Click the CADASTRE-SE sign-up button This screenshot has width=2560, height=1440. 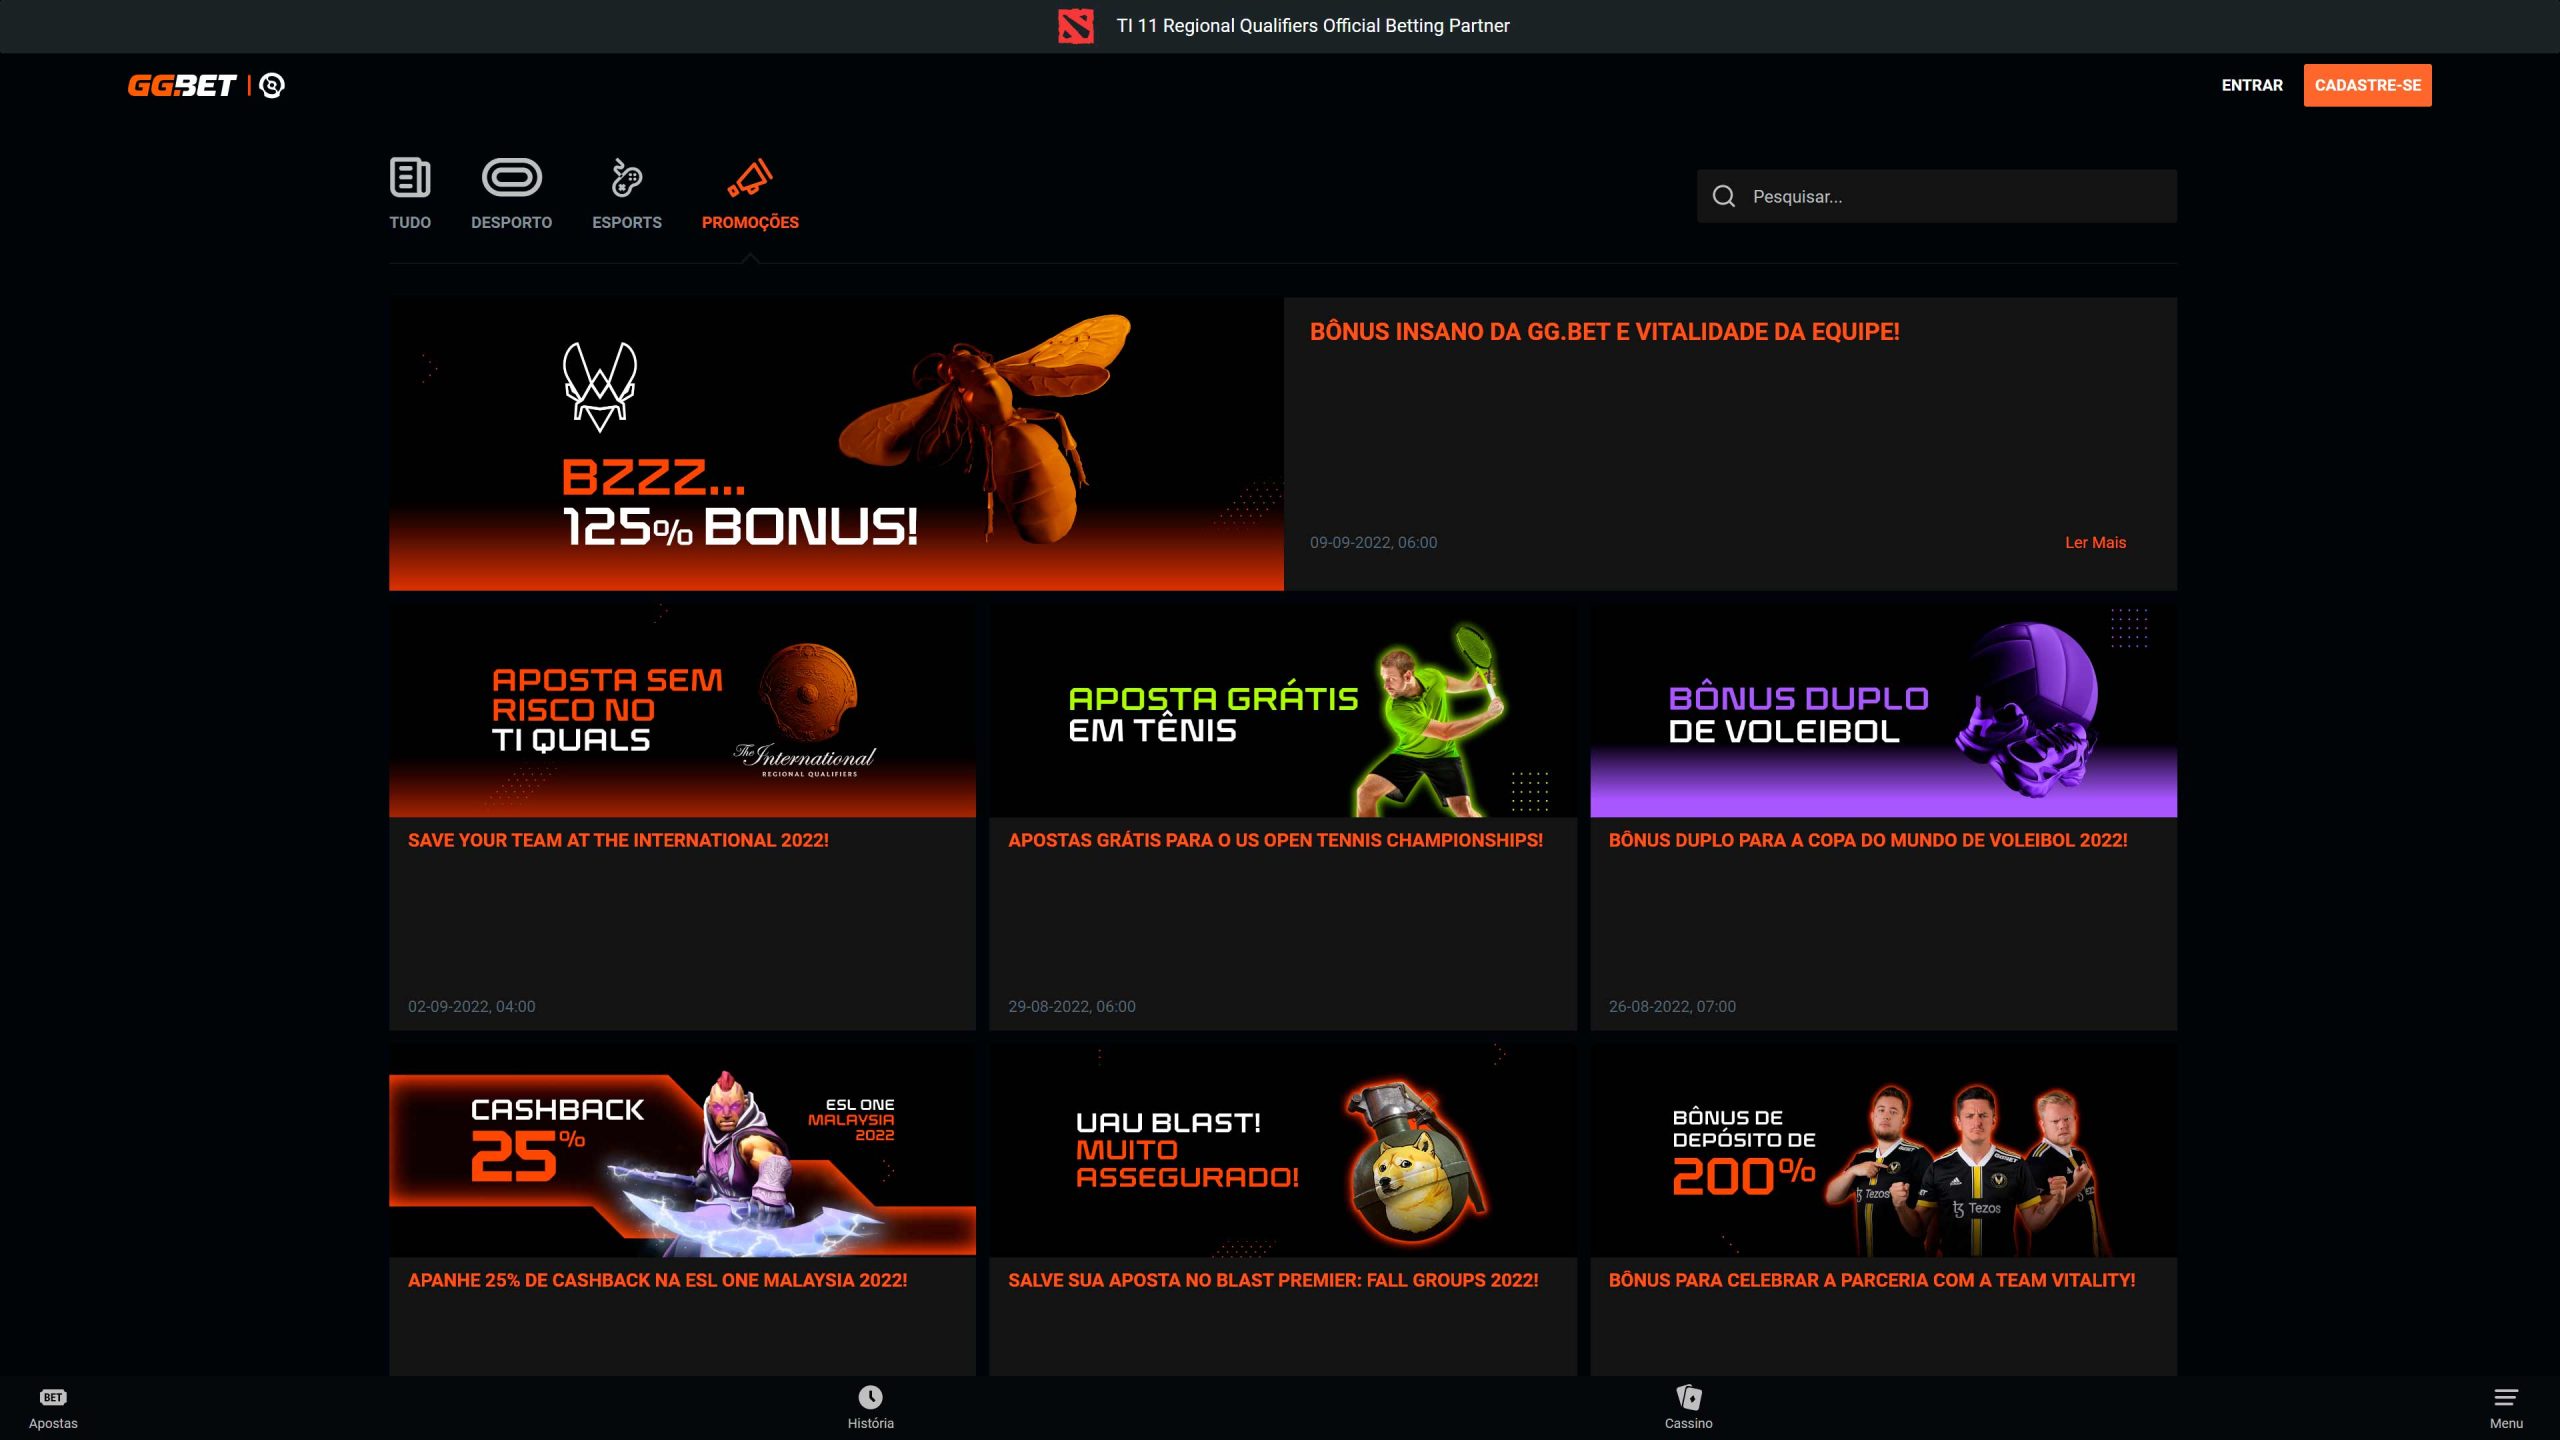tap(2367, 86)
